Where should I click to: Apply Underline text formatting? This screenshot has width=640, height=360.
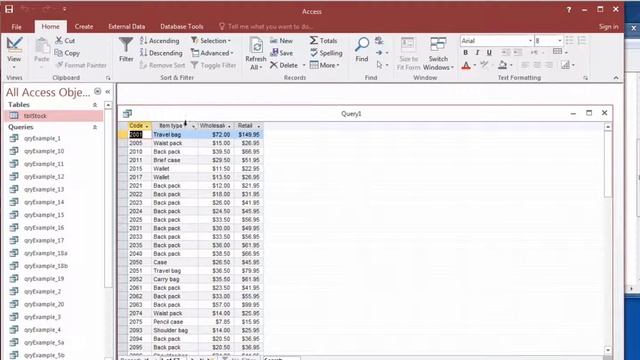(489, 52)
